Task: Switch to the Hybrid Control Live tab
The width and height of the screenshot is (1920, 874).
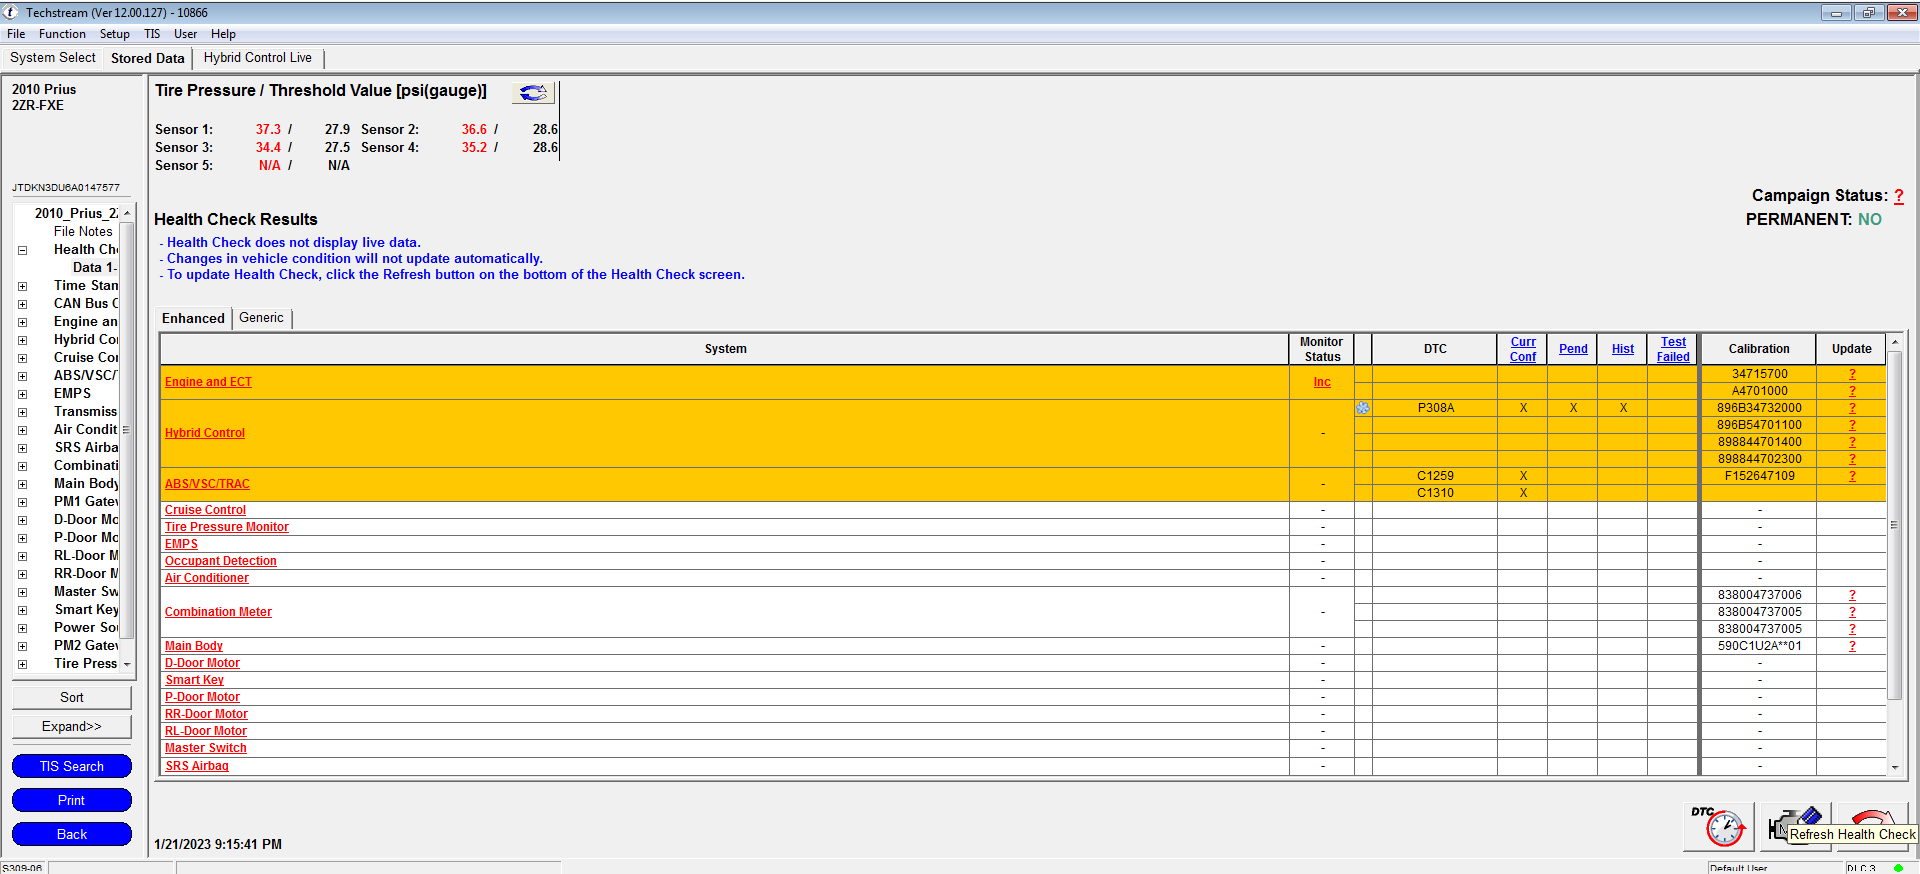Action: (x=258, y=58)
